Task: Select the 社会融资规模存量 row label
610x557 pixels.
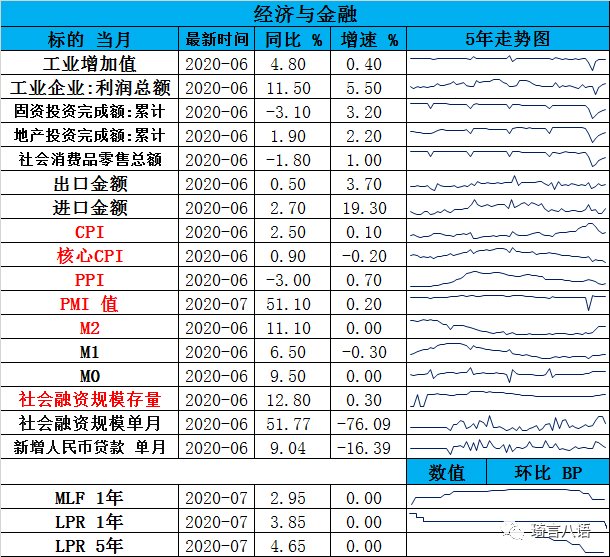Action: coord(90,400)
